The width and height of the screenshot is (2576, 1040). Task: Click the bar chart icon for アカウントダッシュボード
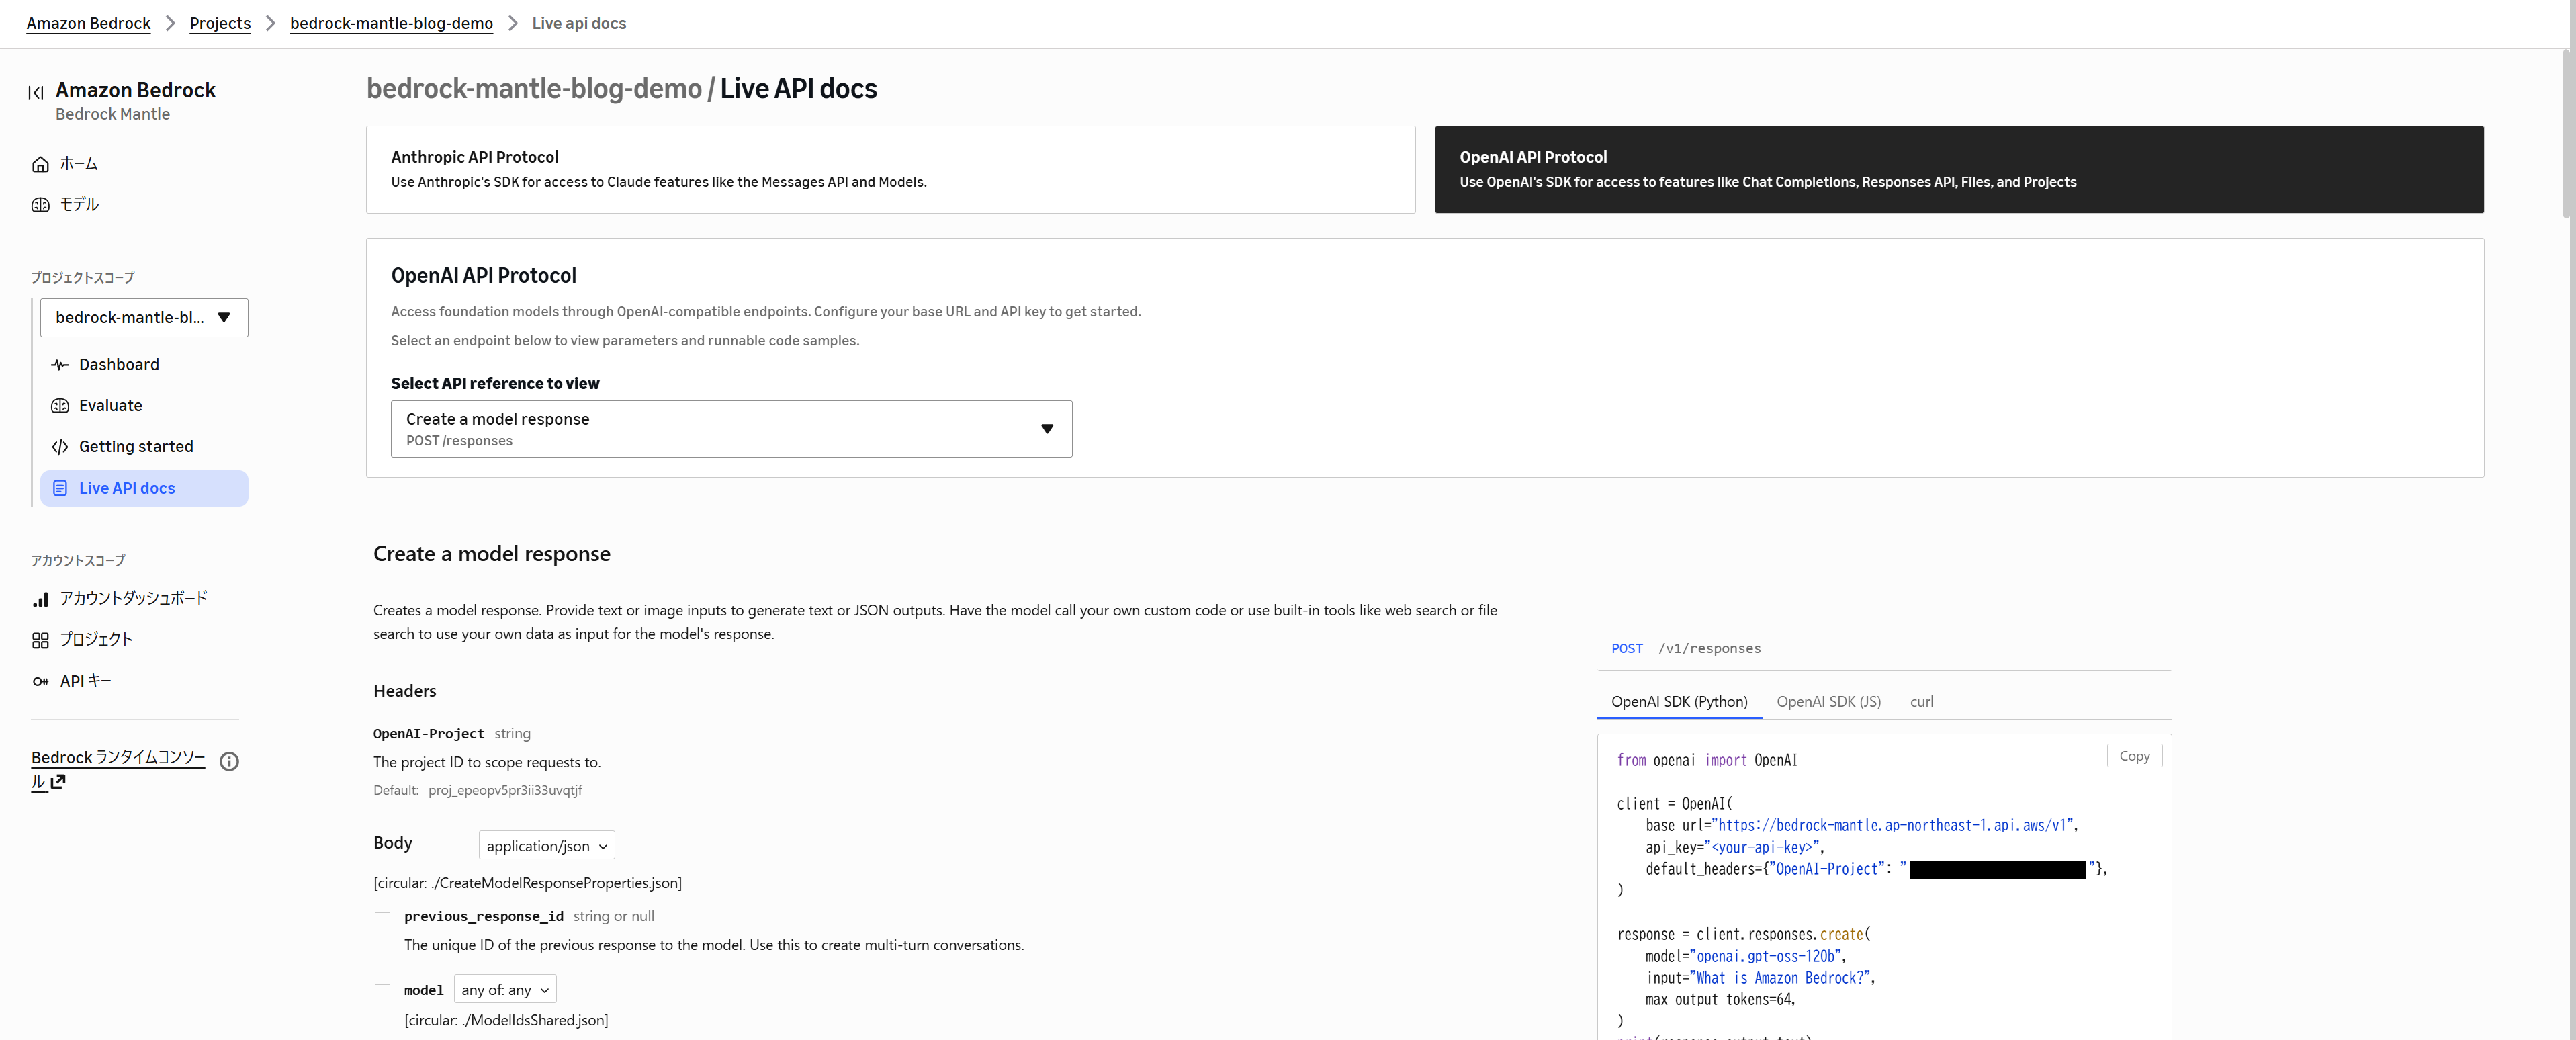tap(40, 599)
